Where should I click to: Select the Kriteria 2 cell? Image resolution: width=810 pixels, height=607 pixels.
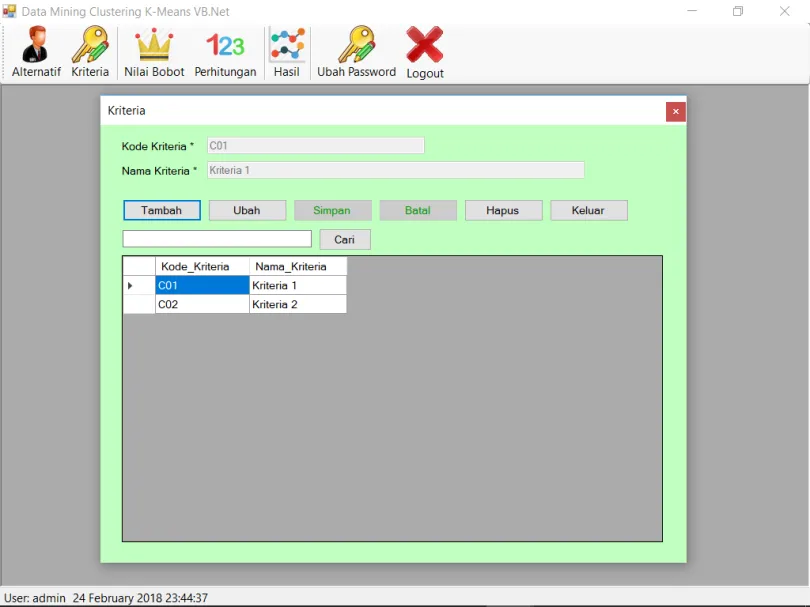pyautogui.click(x=297, y=304)
